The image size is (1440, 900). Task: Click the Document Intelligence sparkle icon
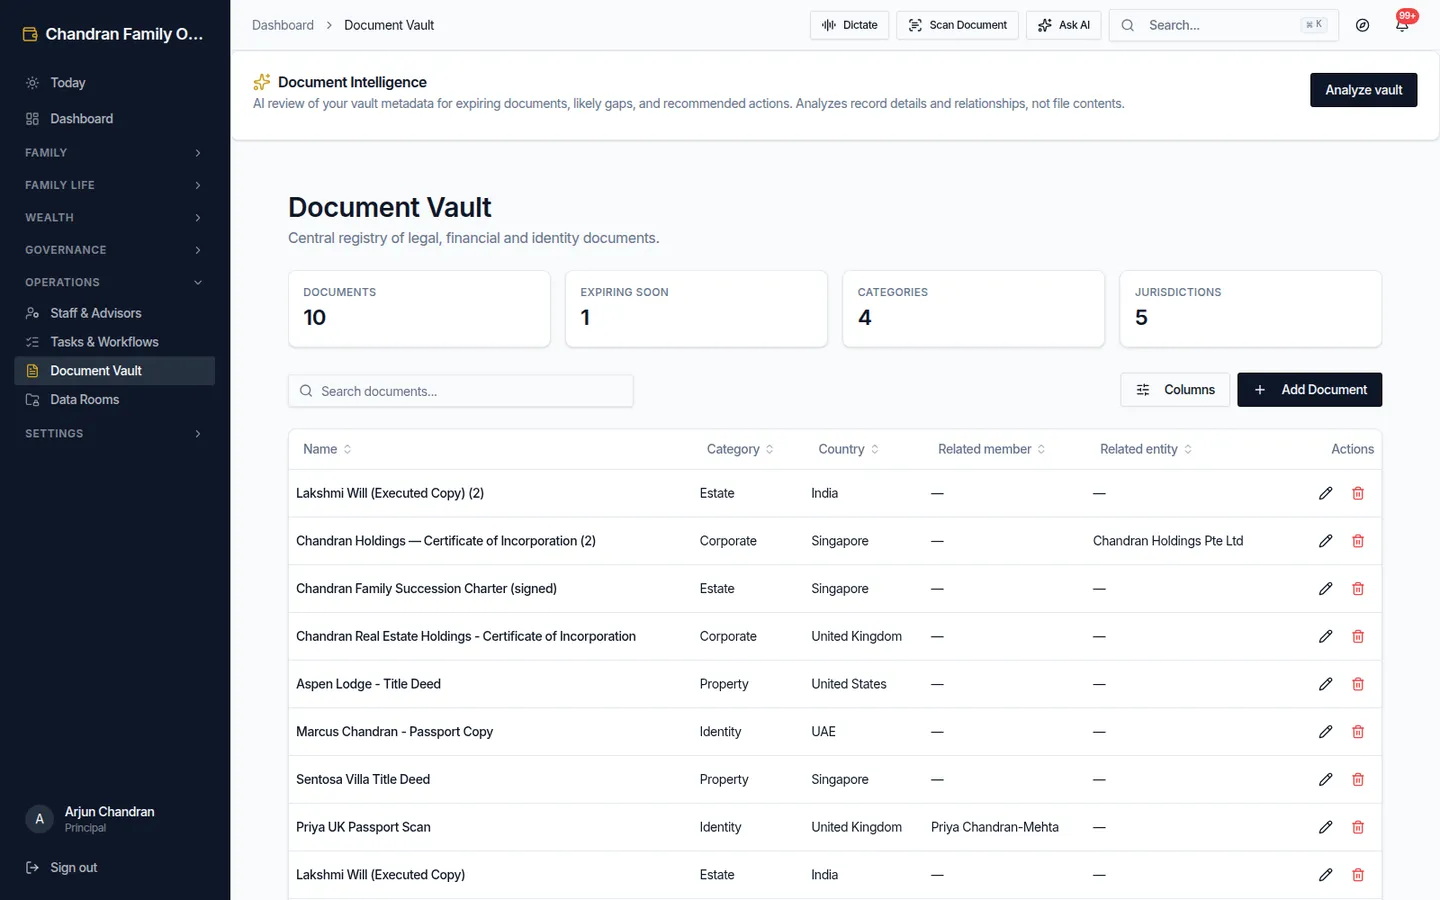click(x=262, y=82)
